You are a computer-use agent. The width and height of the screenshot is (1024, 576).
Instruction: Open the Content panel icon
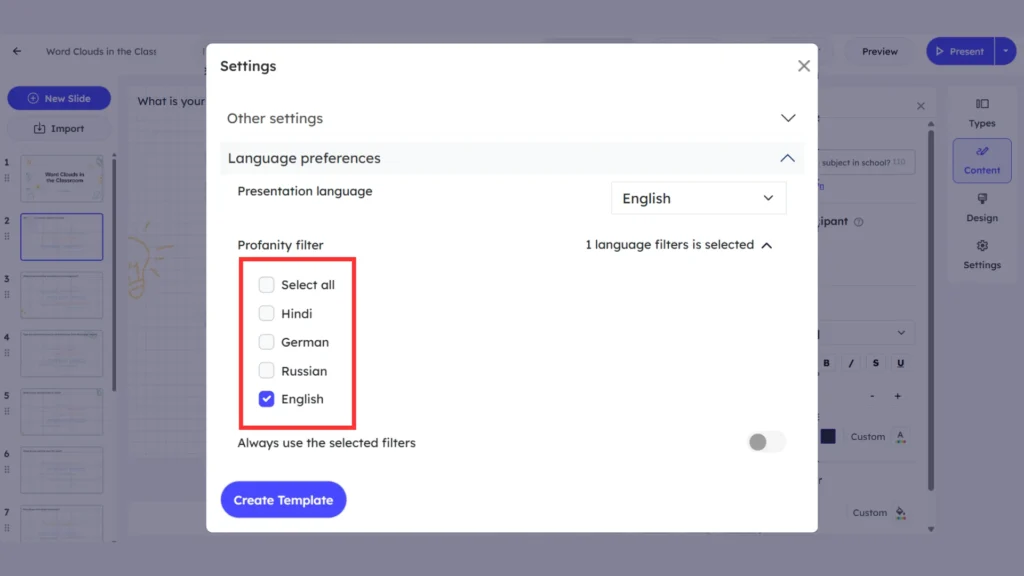981,160
